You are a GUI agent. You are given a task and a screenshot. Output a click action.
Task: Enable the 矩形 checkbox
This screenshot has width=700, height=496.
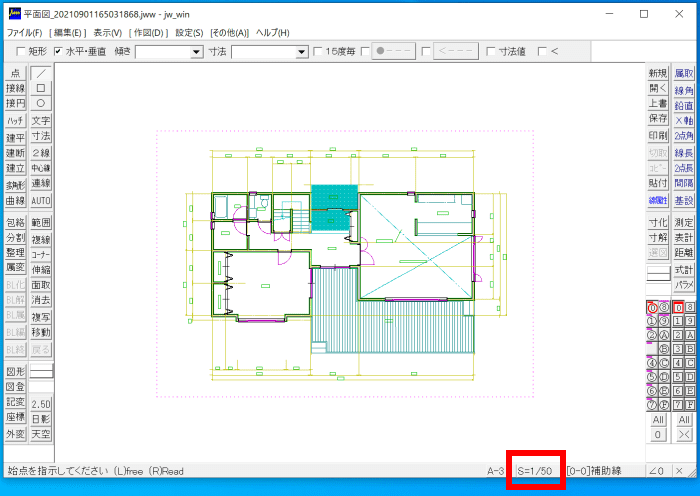pos(21,51)
